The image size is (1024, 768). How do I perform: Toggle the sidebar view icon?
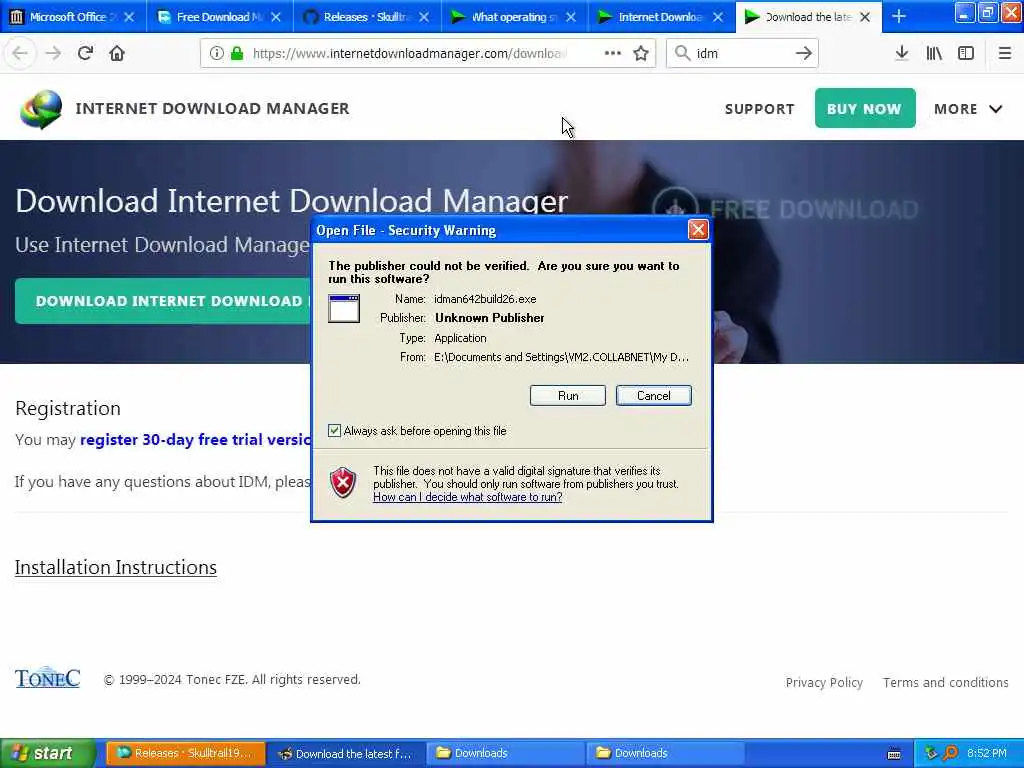966,54
